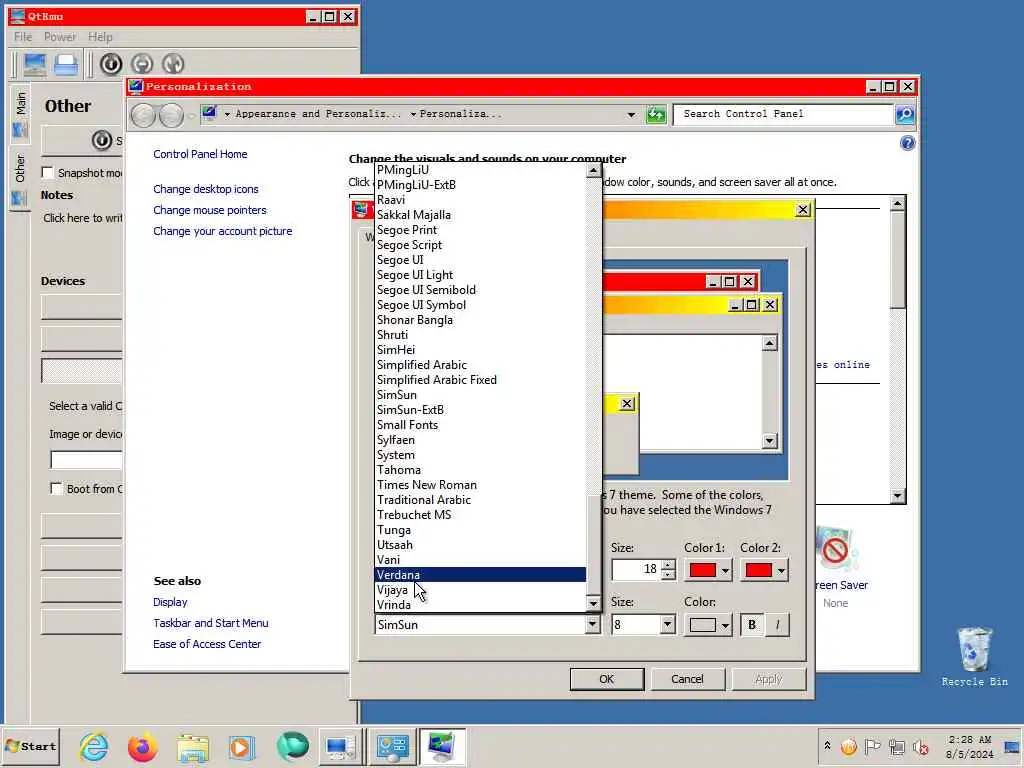Launch Firefox from the taskbar
The height and width of the screenshot is (768, 1024).
pos(142,746)
